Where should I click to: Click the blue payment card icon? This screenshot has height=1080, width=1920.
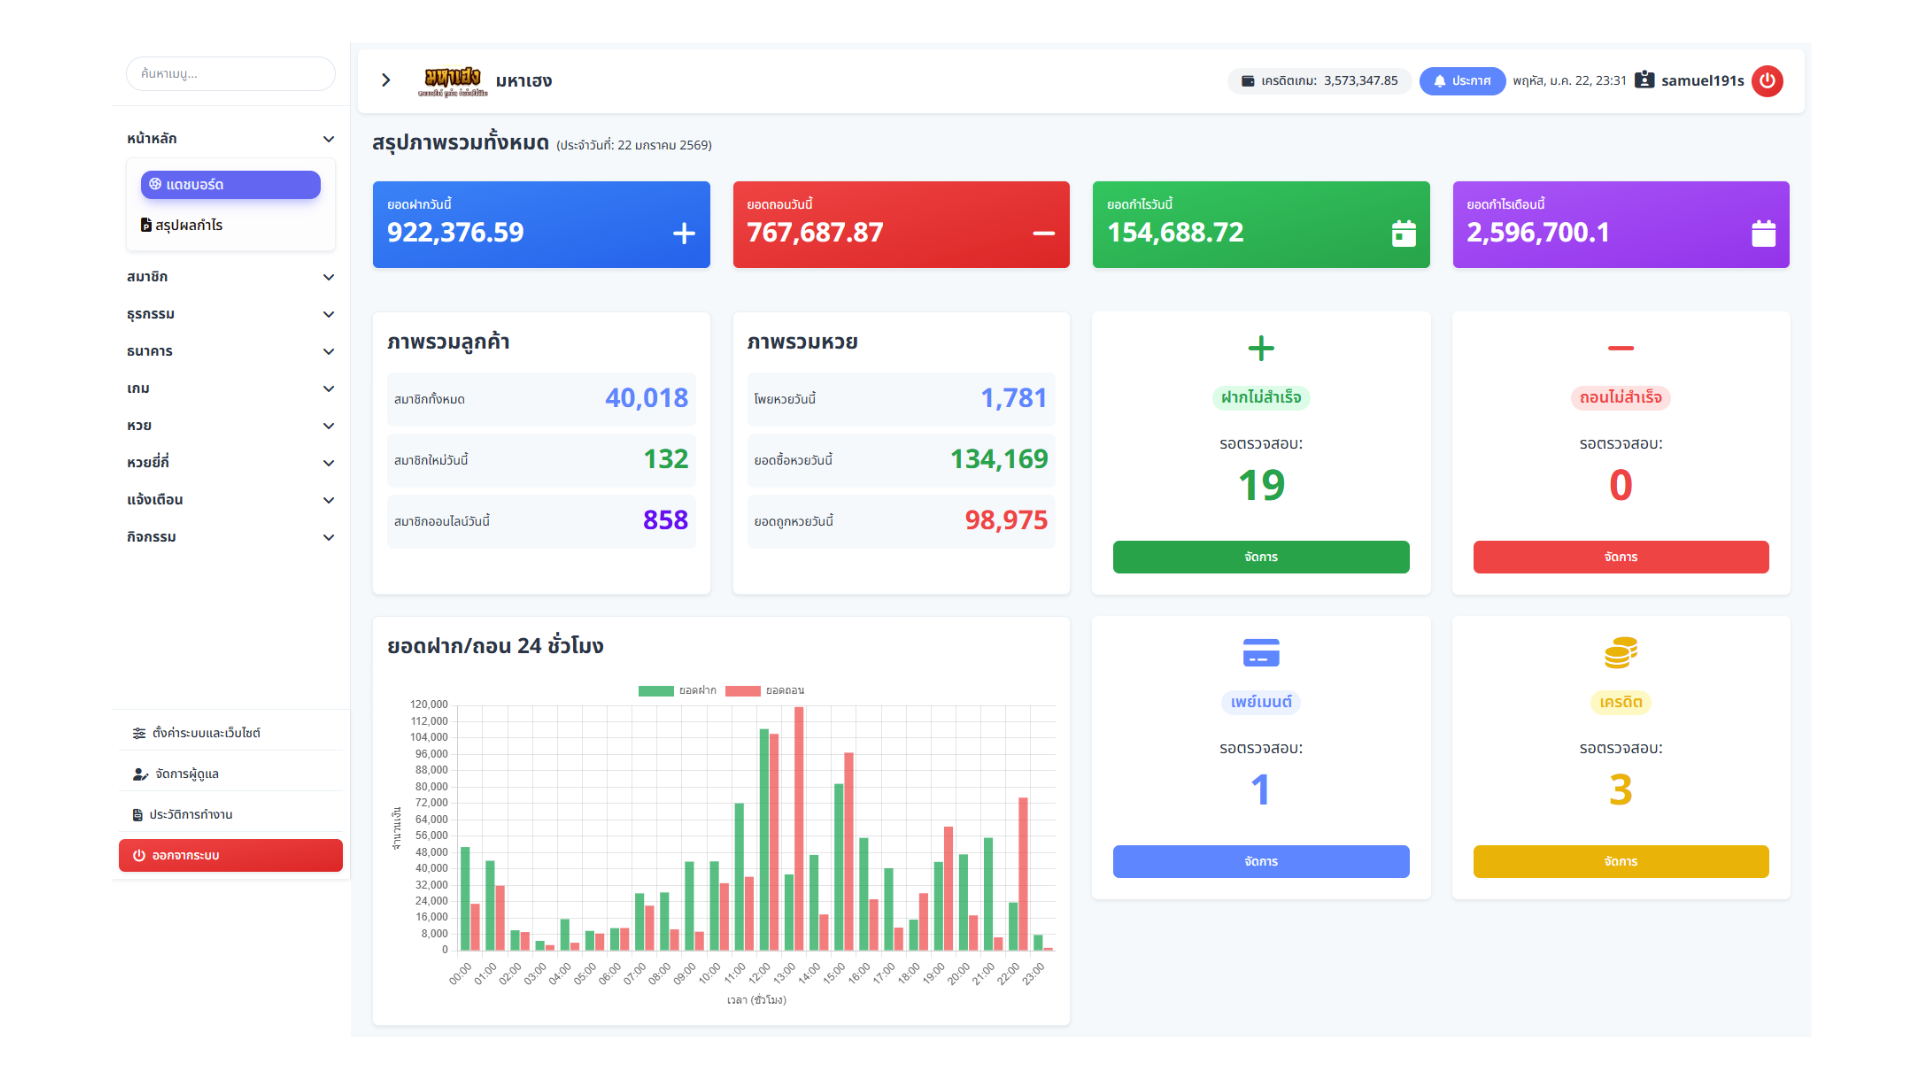(1260, 653)
